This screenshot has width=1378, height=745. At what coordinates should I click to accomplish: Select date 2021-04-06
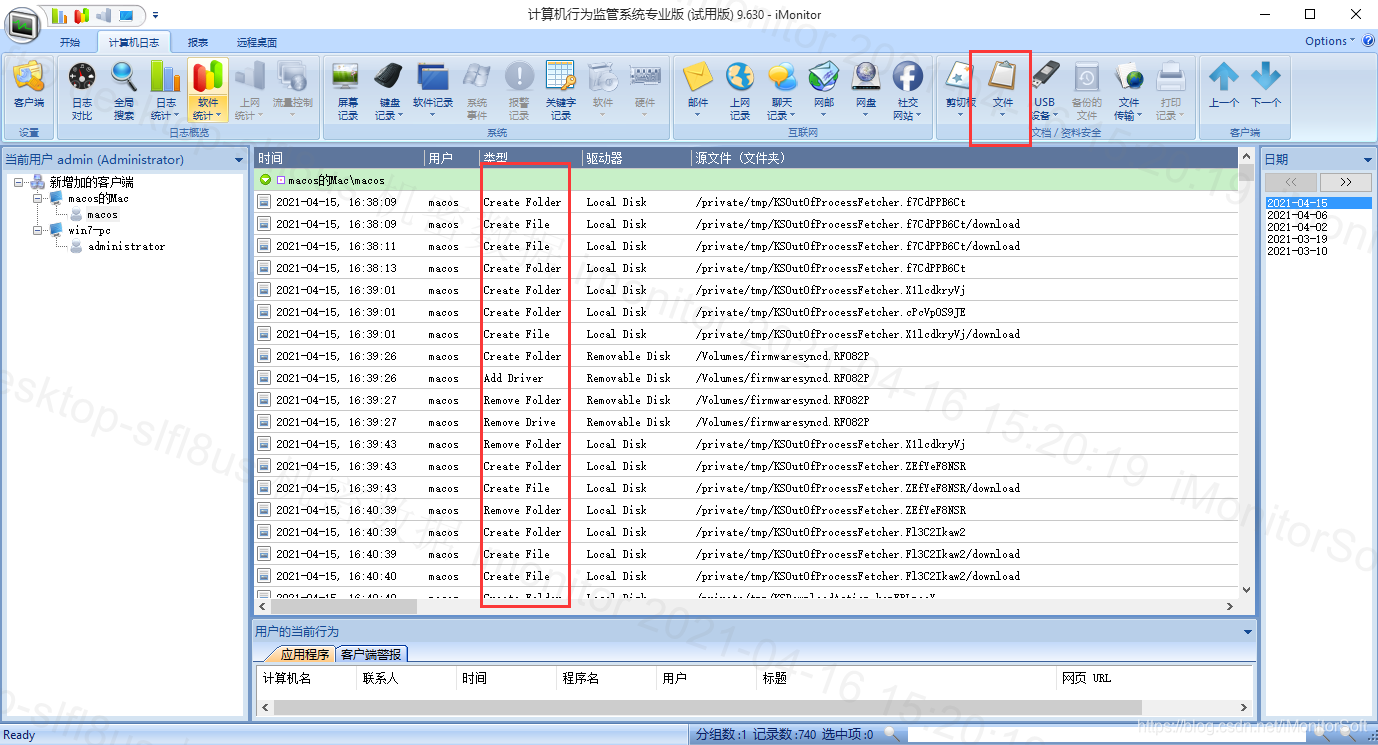coord(1297,215)
